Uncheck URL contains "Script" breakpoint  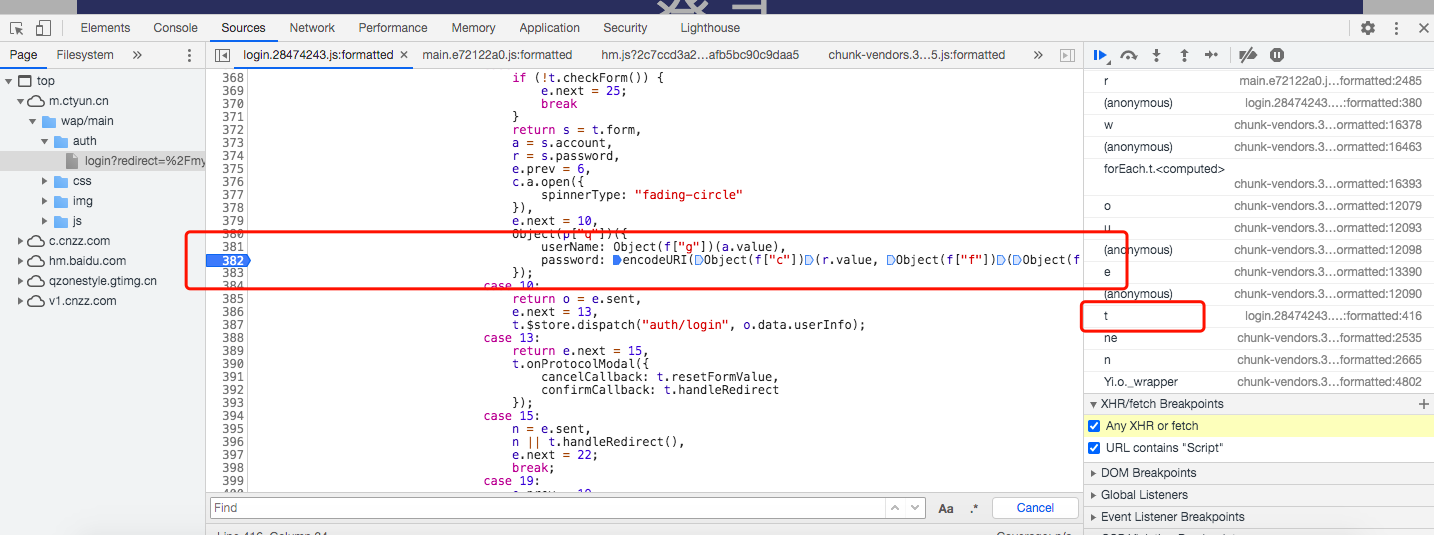1094,448
